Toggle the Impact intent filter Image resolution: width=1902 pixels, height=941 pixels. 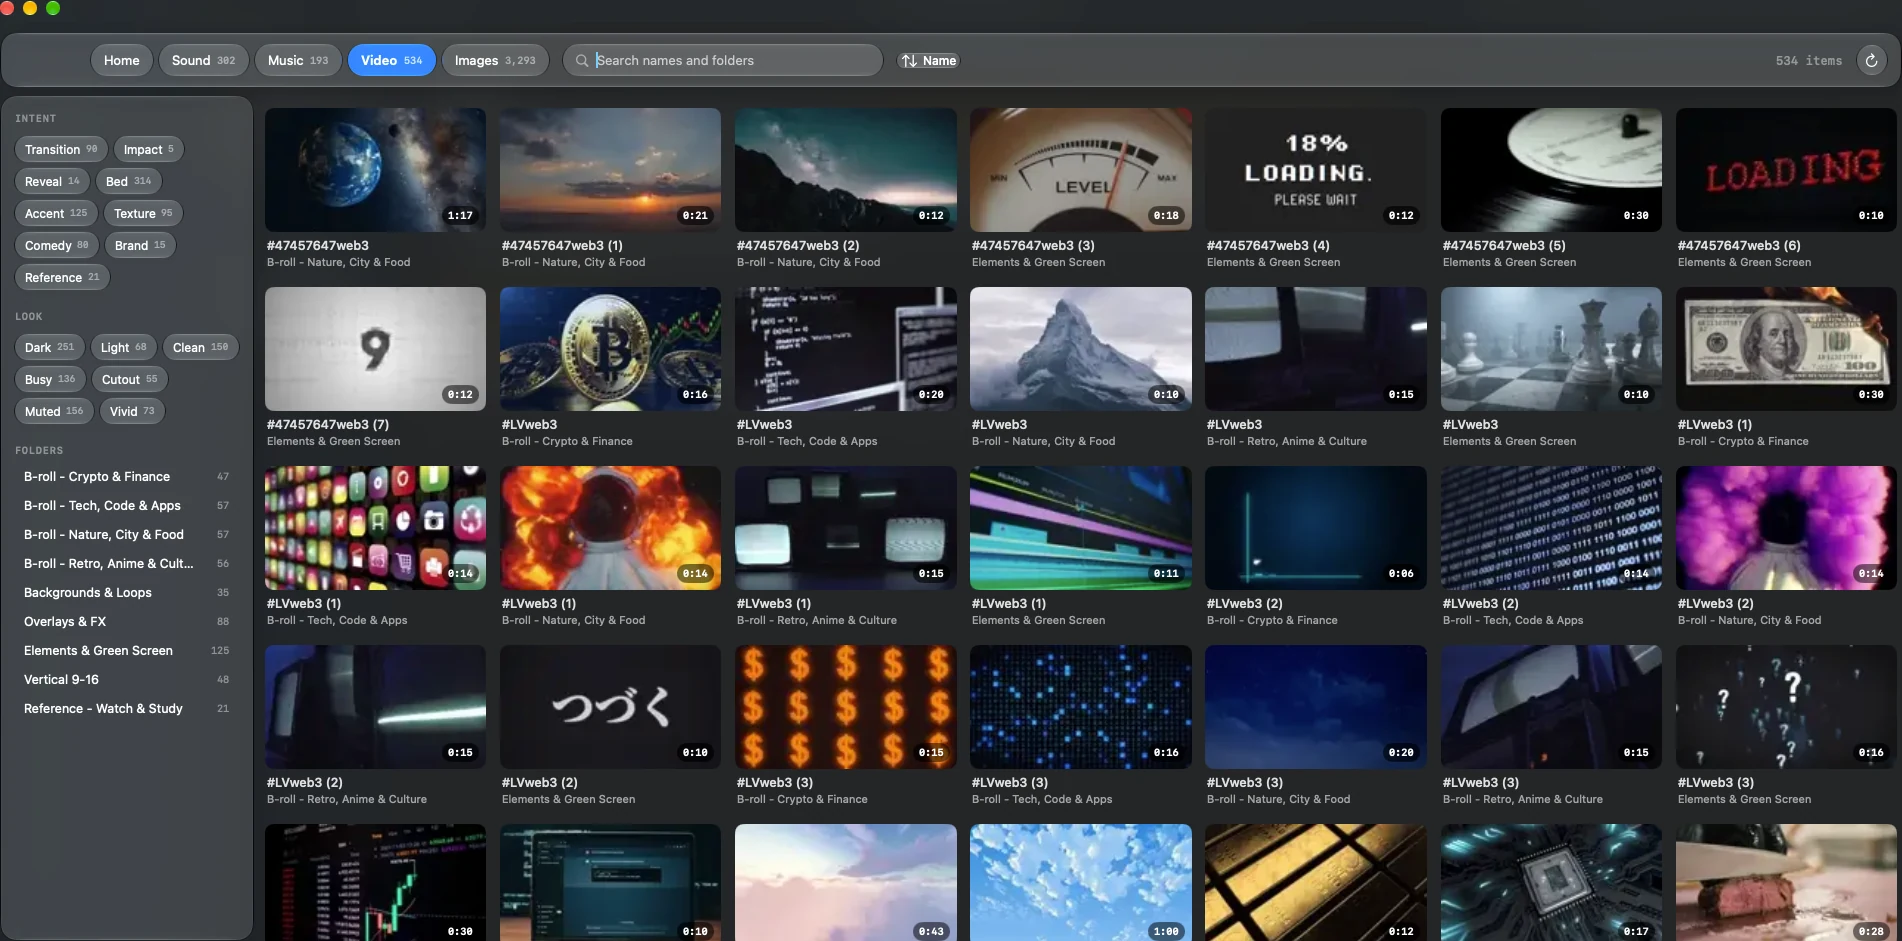[x=148, y=149]
